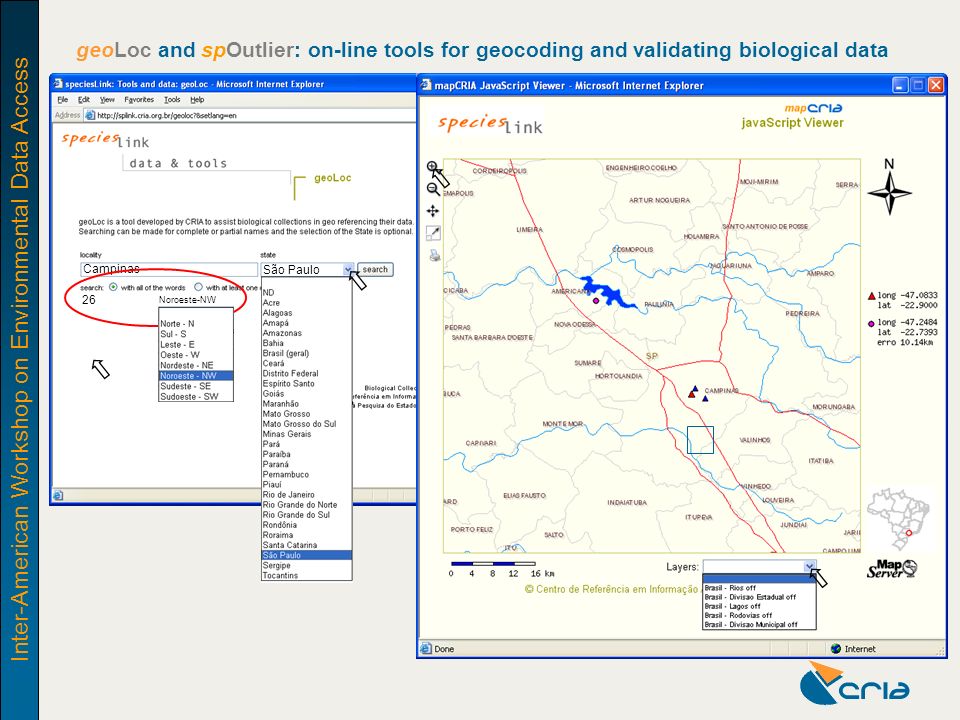The image size is (960, 720).
Task: Choose Sudoeste - SW direction option
Action: [x=196, y=397]
